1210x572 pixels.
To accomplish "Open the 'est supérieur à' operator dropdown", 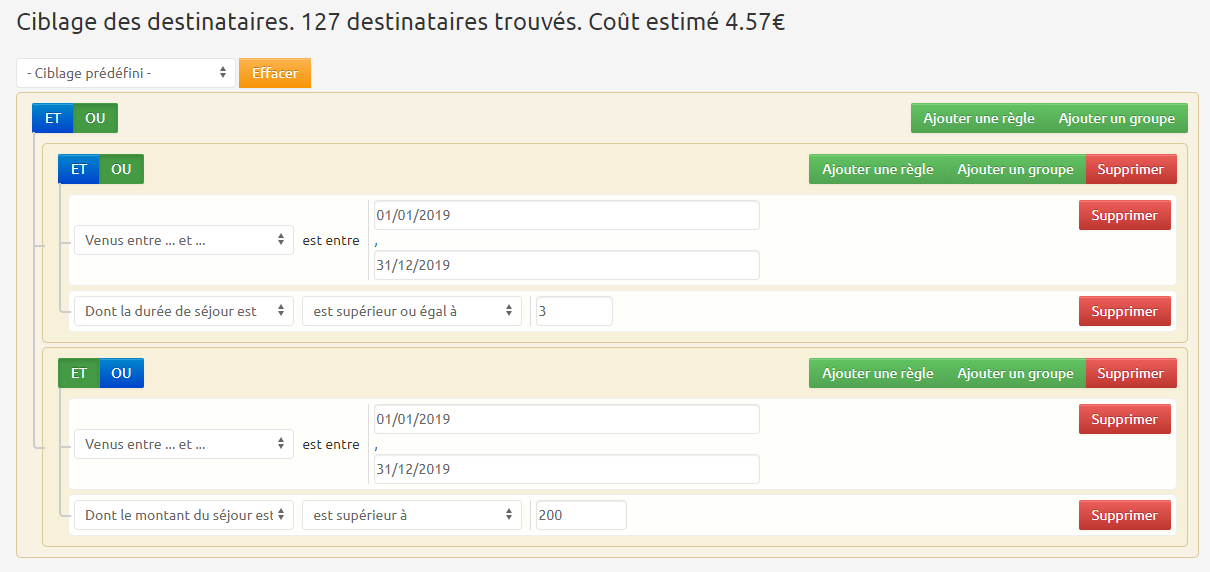I will pos(411,515).
